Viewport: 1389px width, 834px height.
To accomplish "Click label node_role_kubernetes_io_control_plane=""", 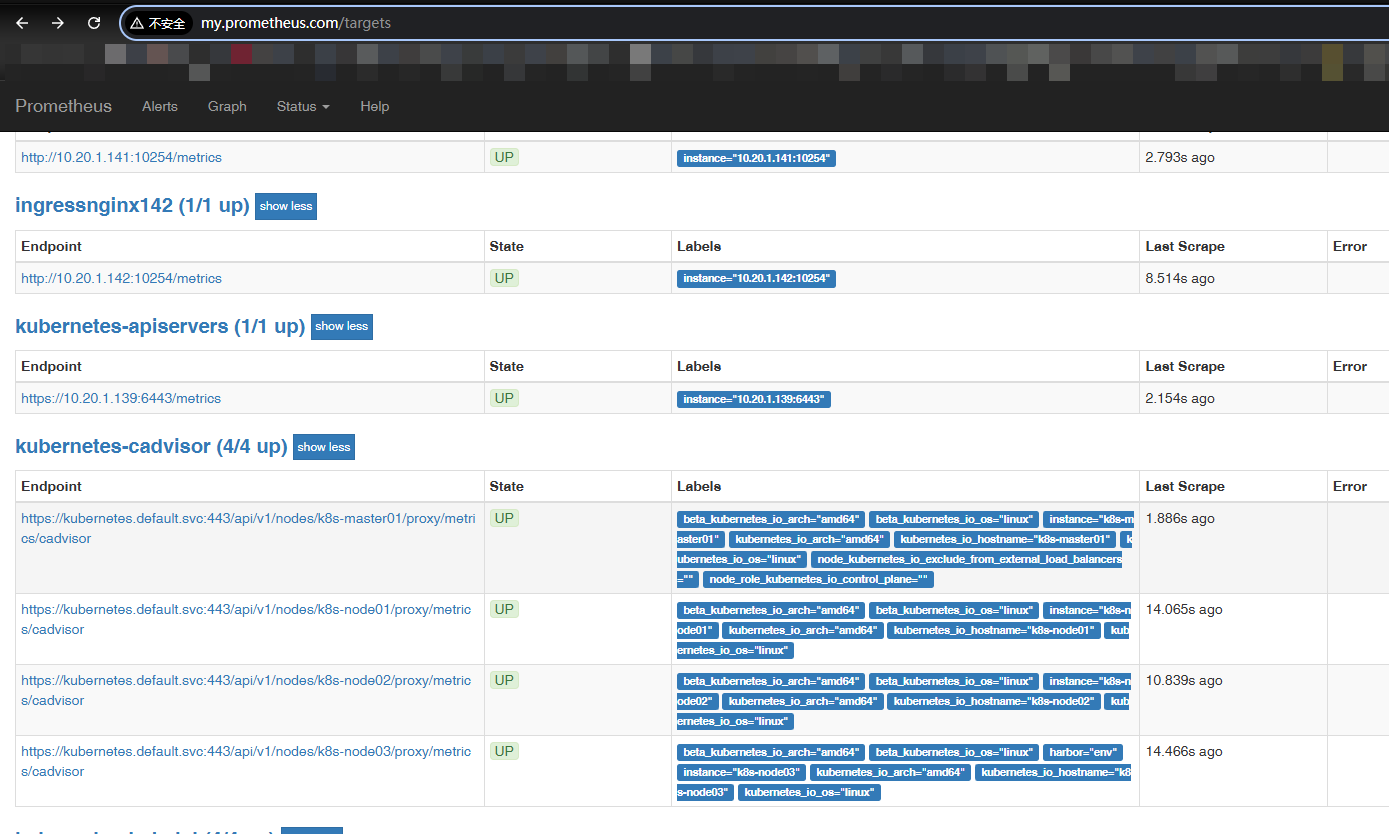I will [818, 580].
